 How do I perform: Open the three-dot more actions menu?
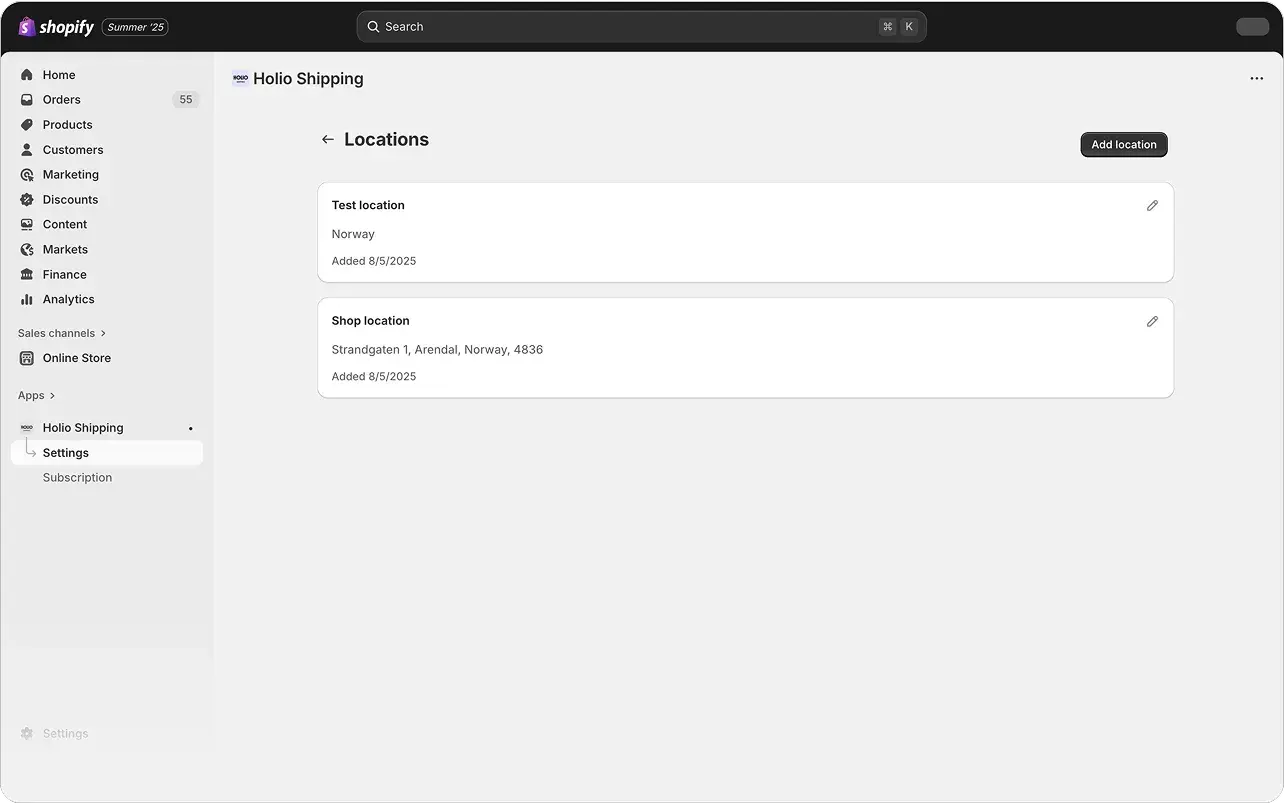pyautogui.click(x=1256, y=79)
